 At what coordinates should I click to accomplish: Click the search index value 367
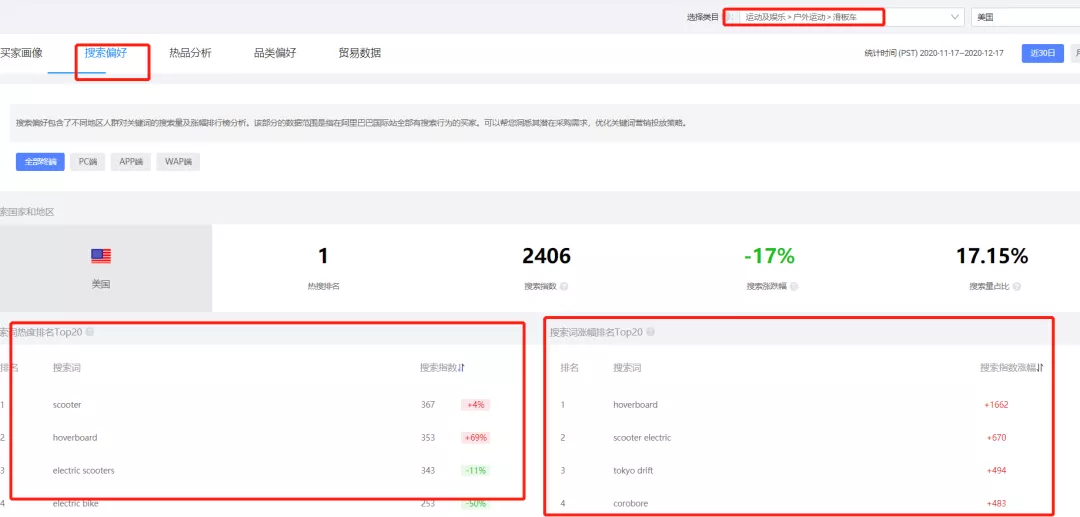coord(428,405)
